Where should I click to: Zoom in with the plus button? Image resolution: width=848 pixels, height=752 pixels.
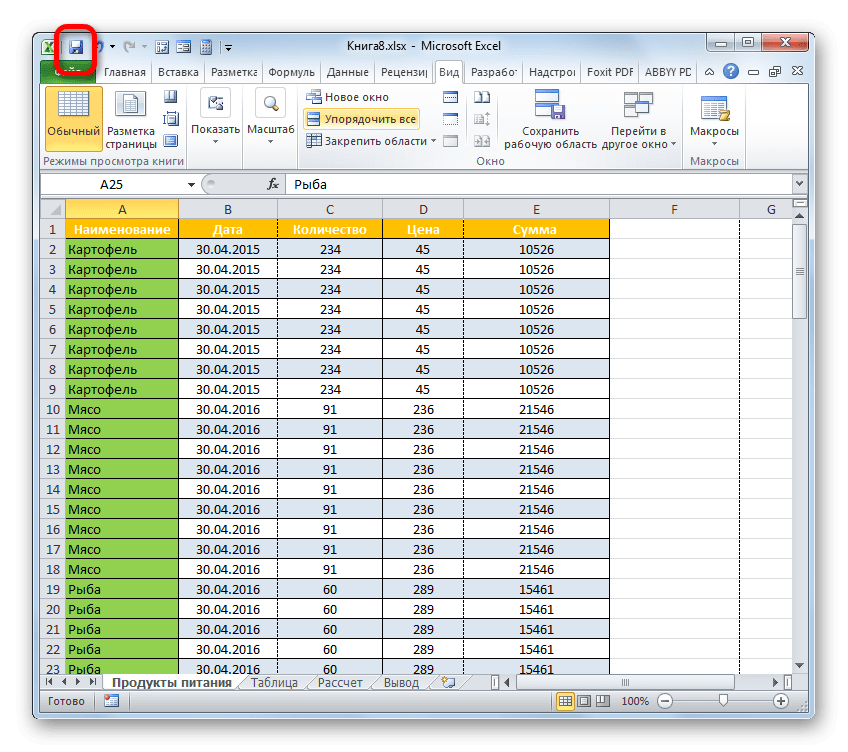click(x=780, y=701)
